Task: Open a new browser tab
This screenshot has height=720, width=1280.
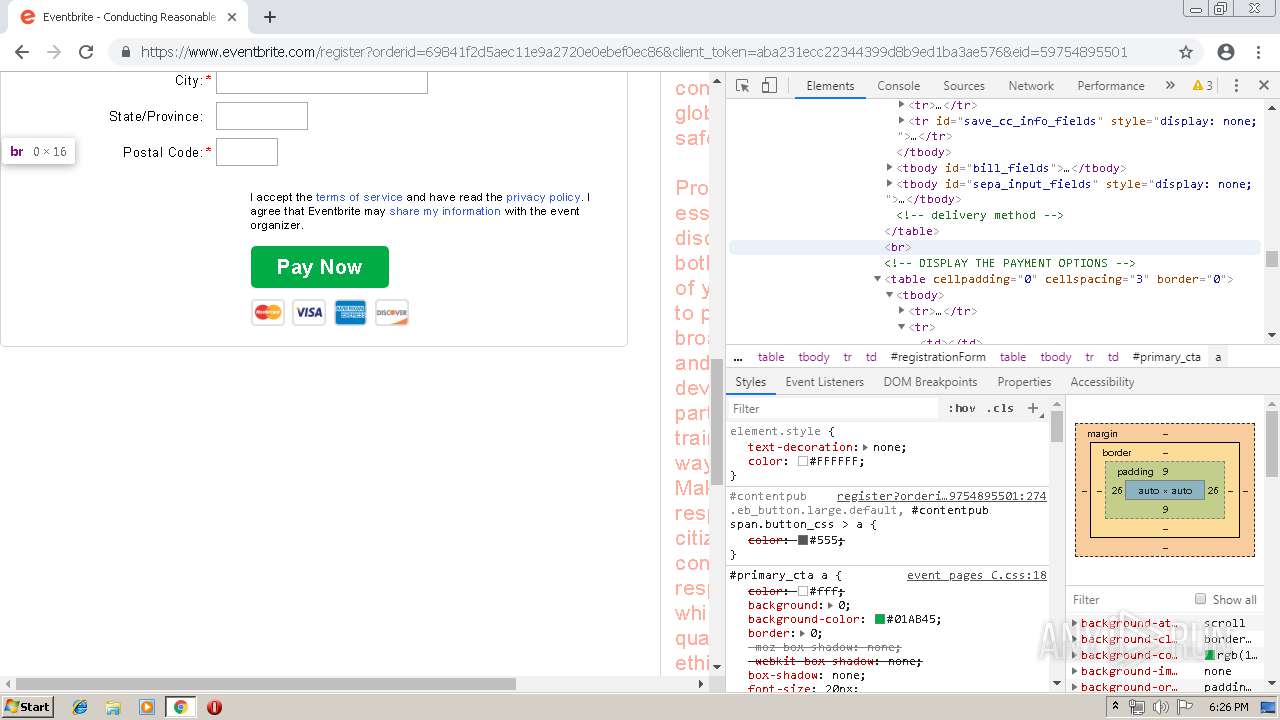Action: click(270, 17)
